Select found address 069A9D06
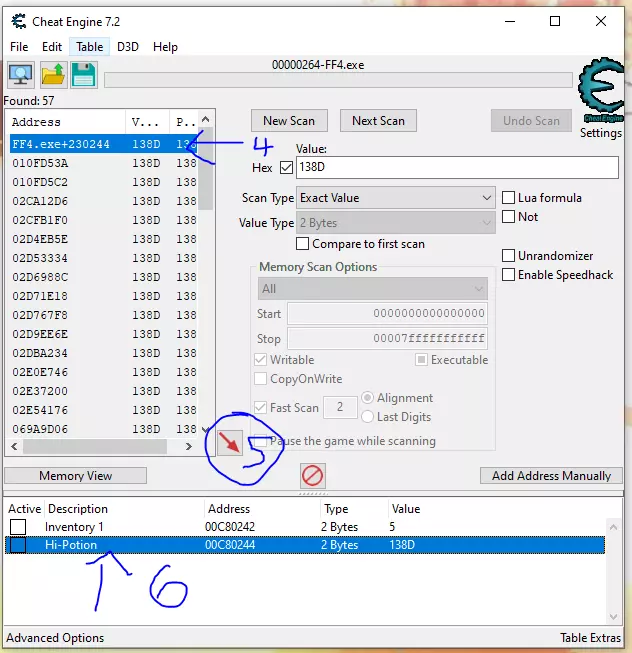The image size is (632, 653). 103,429
